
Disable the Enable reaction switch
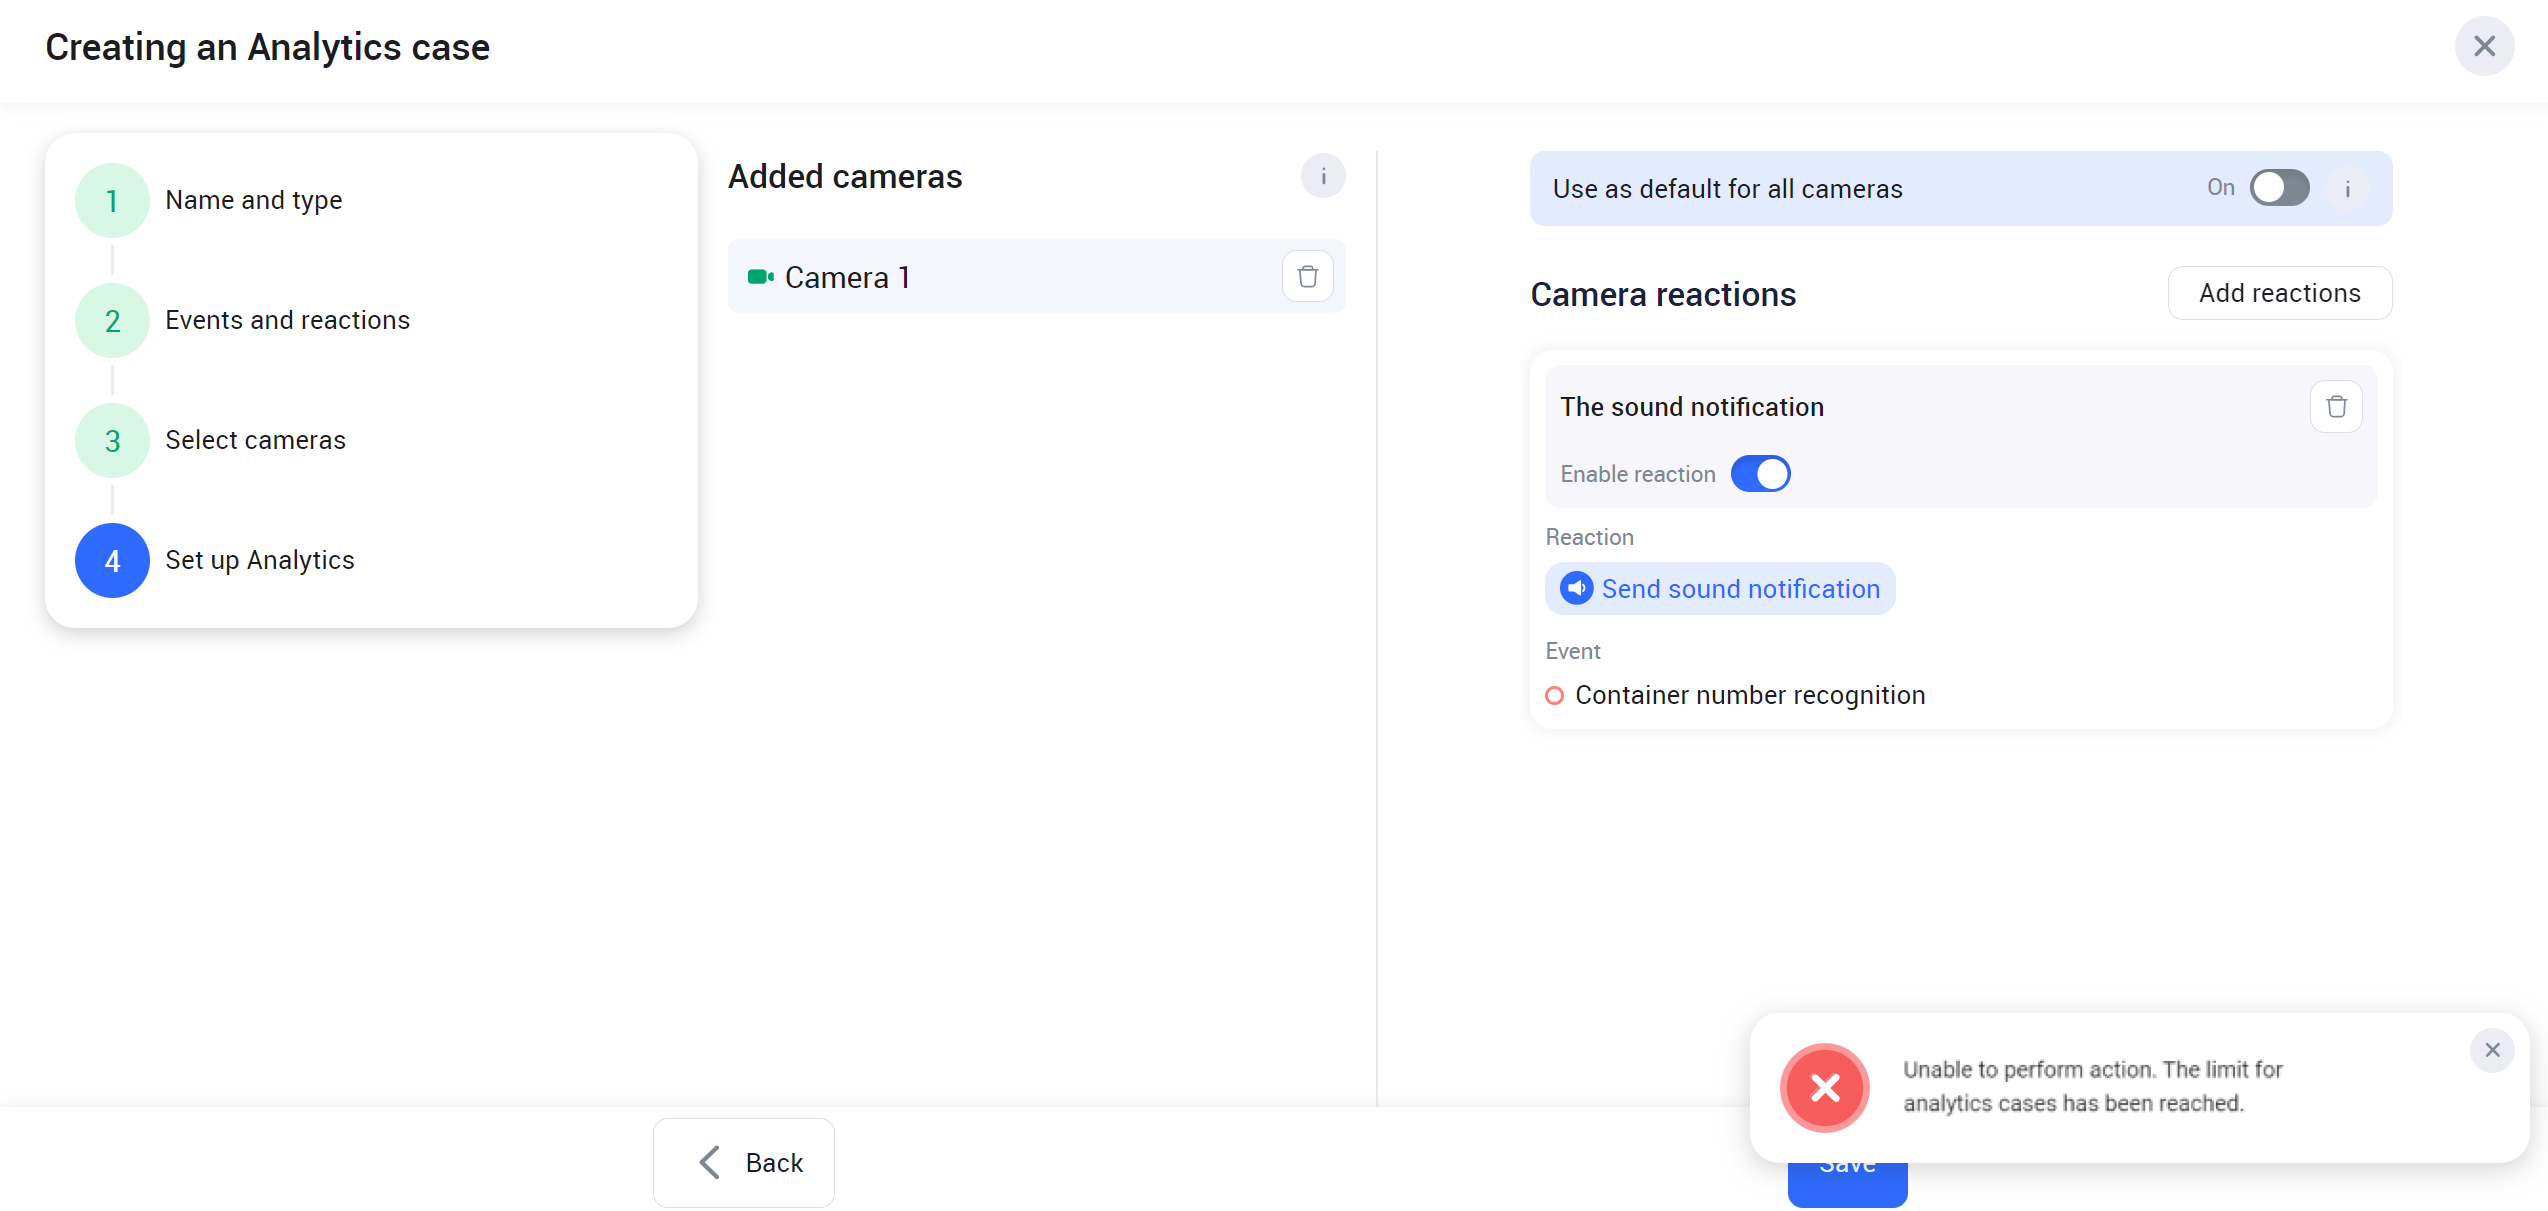coord(1760,474)
